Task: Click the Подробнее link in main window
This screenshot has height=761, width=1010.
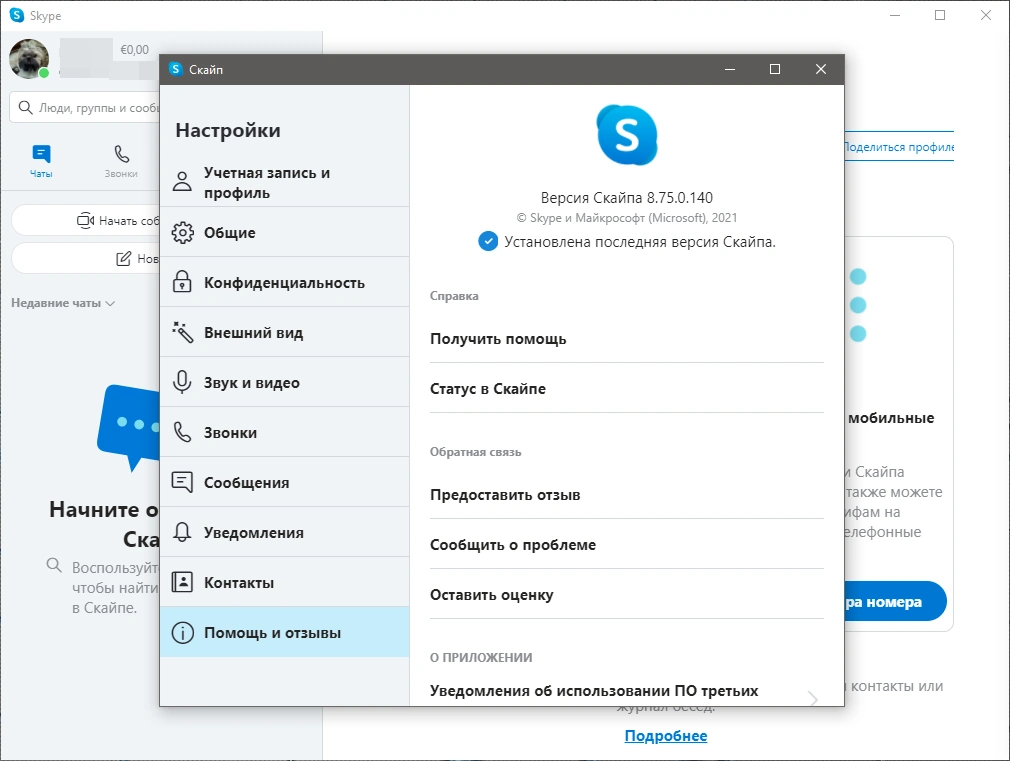Action: coord(666,735)
